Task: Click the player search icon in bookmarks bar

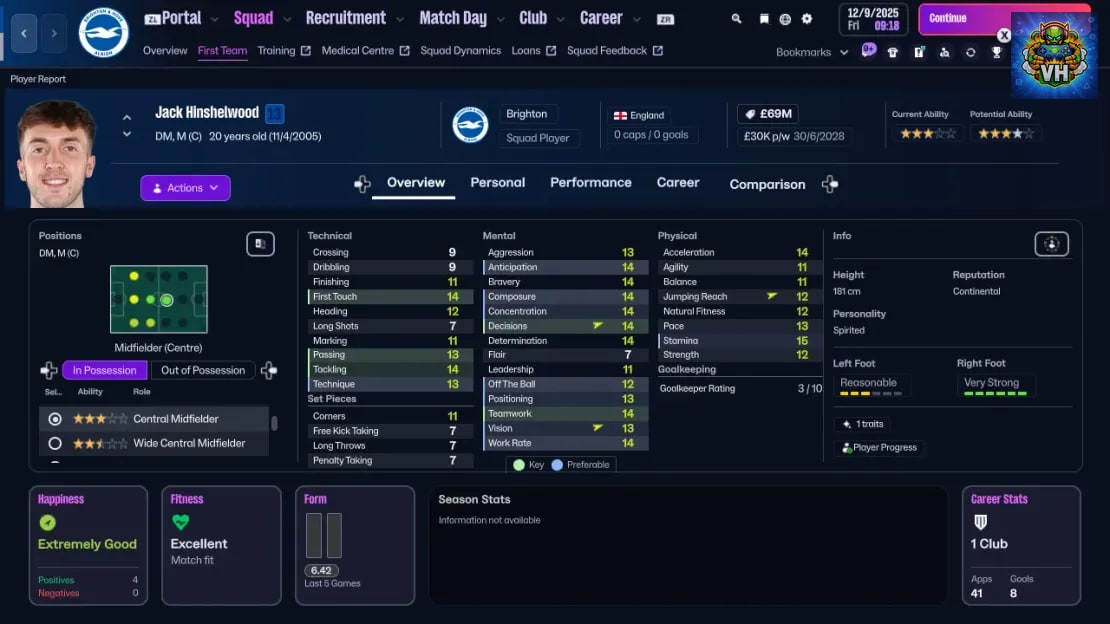Action: click(x=944, y=52)
